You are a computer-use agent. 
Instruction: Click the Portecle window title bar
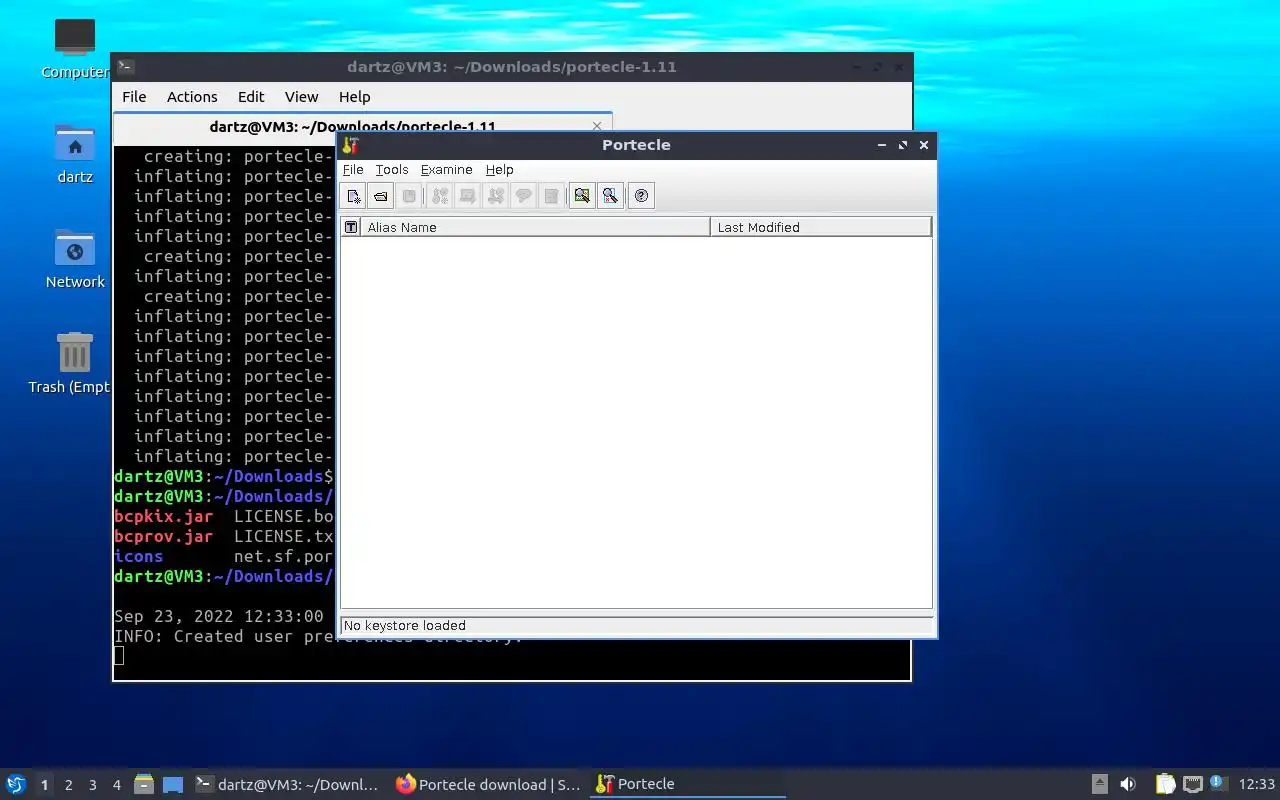click(x=636, y=145)
